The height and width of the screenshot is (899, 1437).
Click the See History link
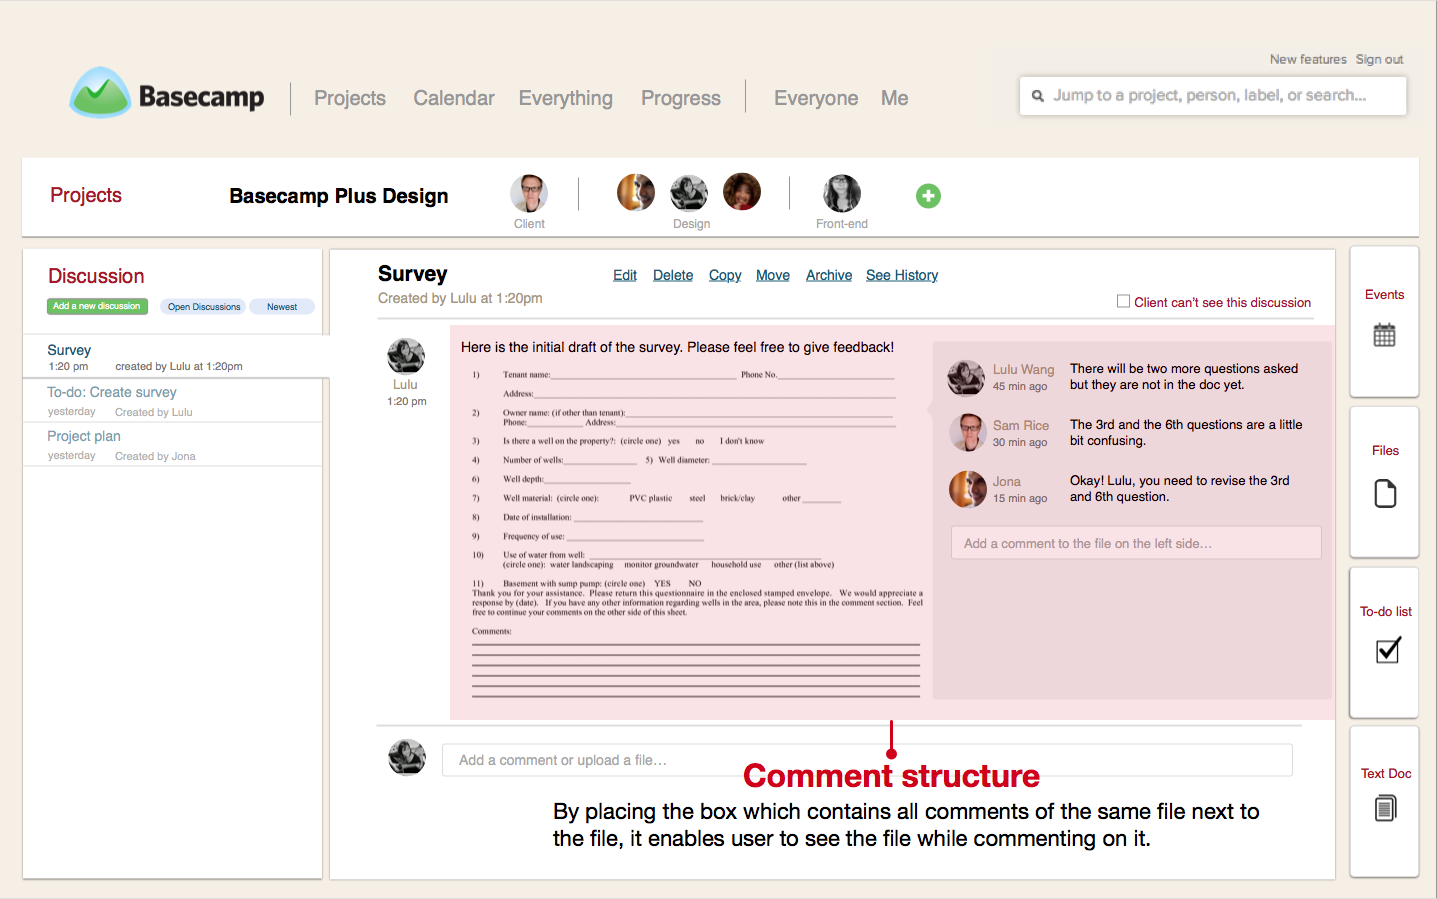(x=902, y=275)
